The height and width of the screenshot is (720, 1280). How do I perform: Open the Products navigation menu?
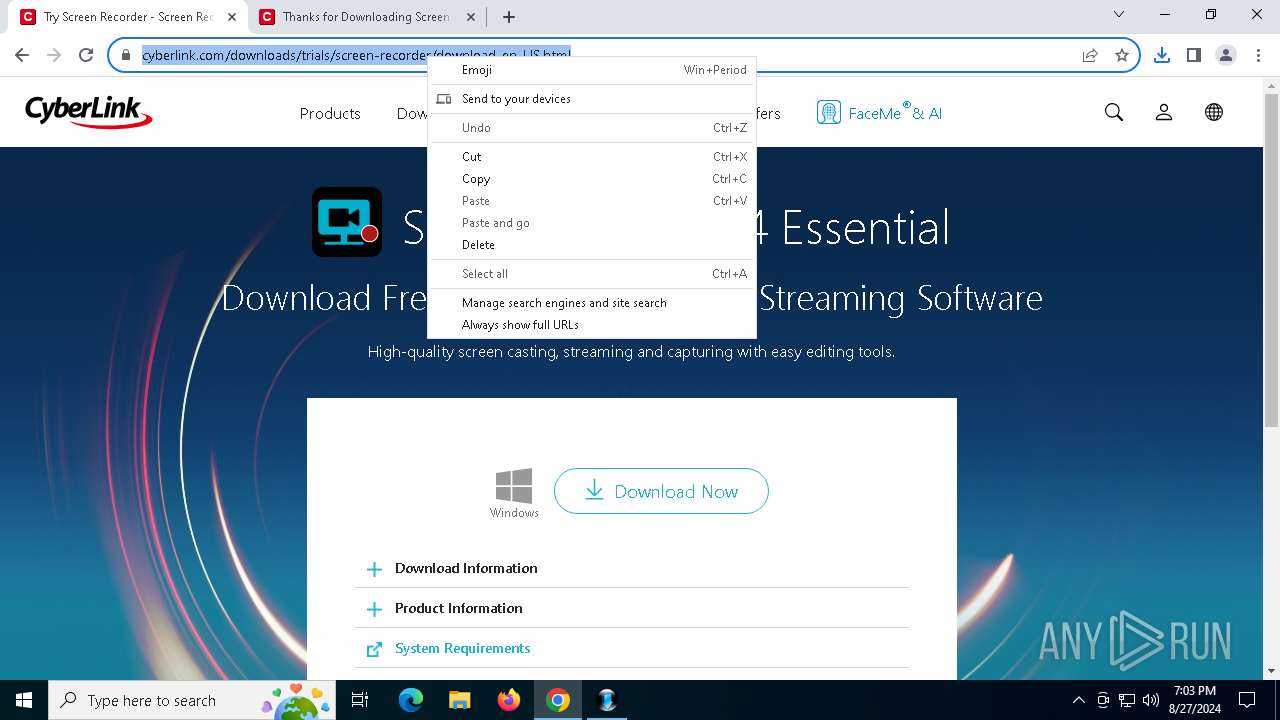[x=330, y=113]
